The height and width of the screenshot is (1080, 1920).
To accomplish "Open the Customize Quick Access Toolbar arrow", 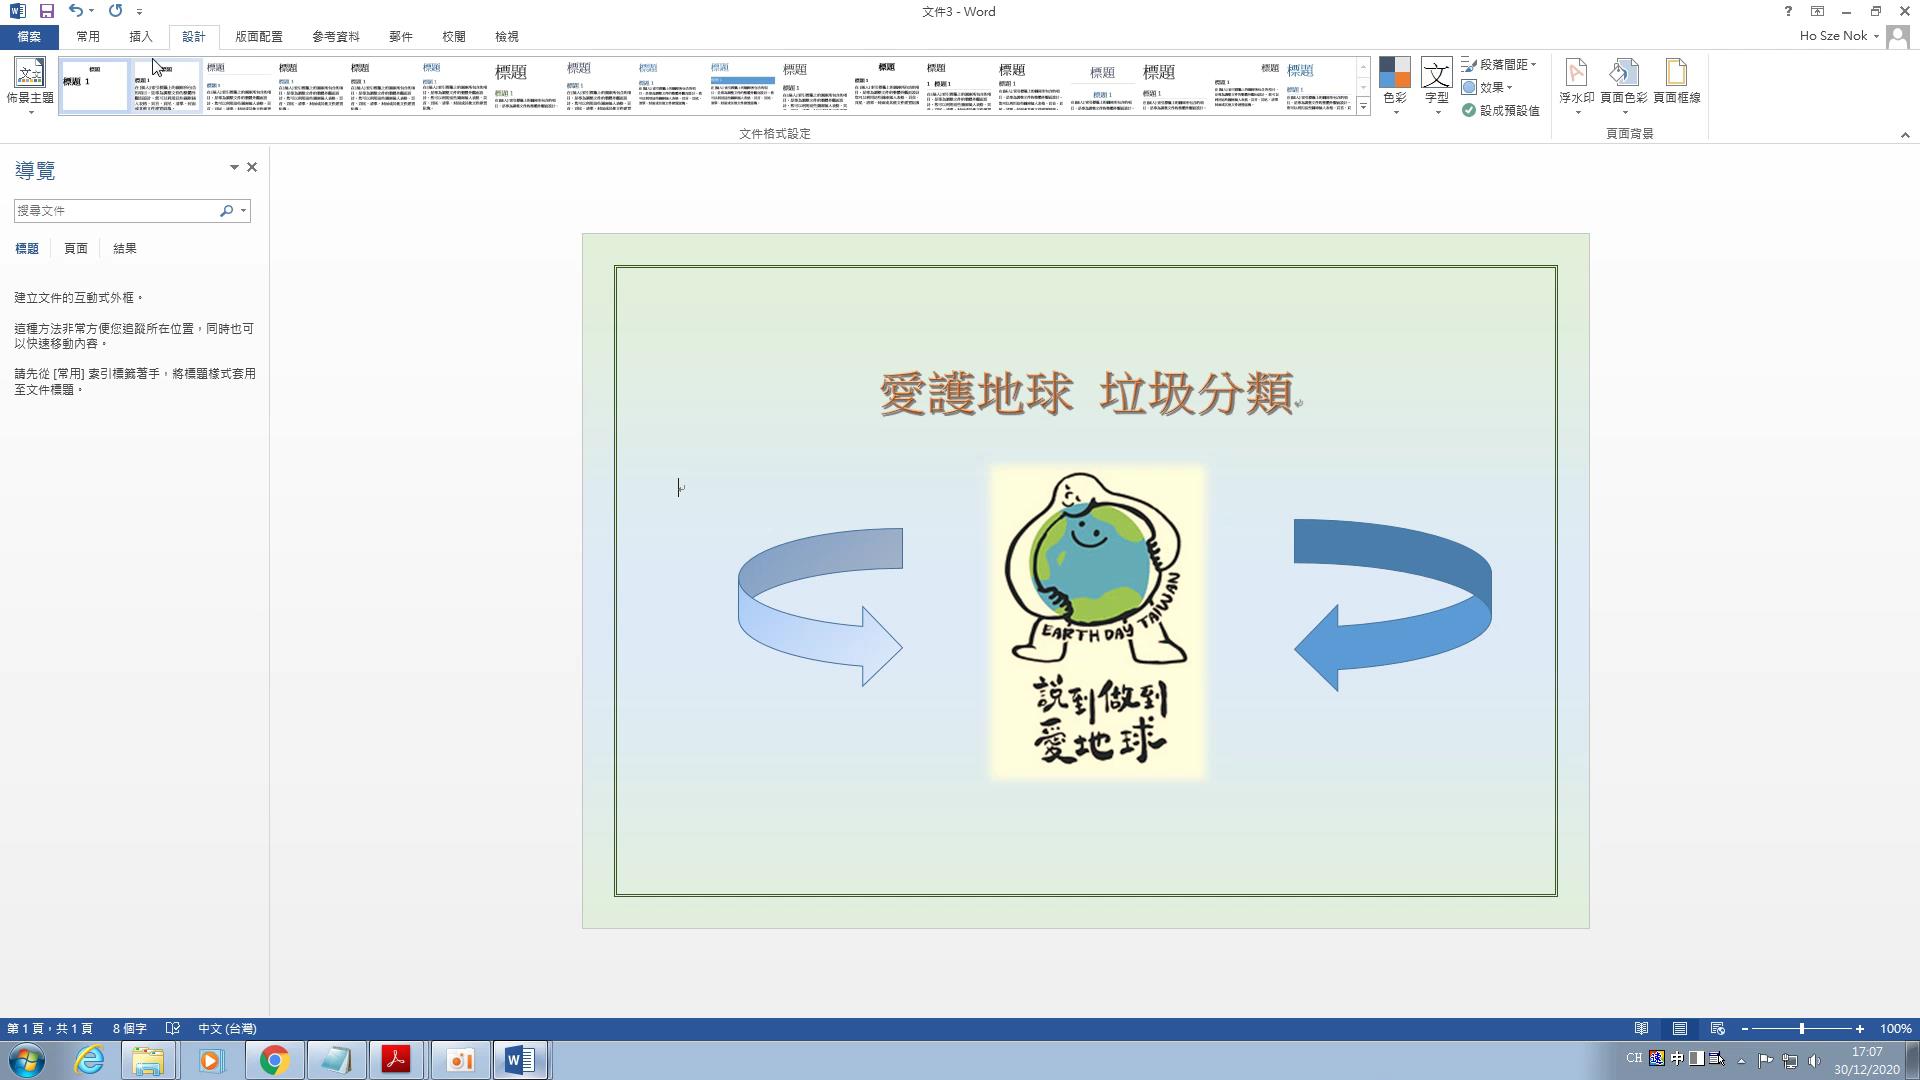I will (x=139, y=12).
